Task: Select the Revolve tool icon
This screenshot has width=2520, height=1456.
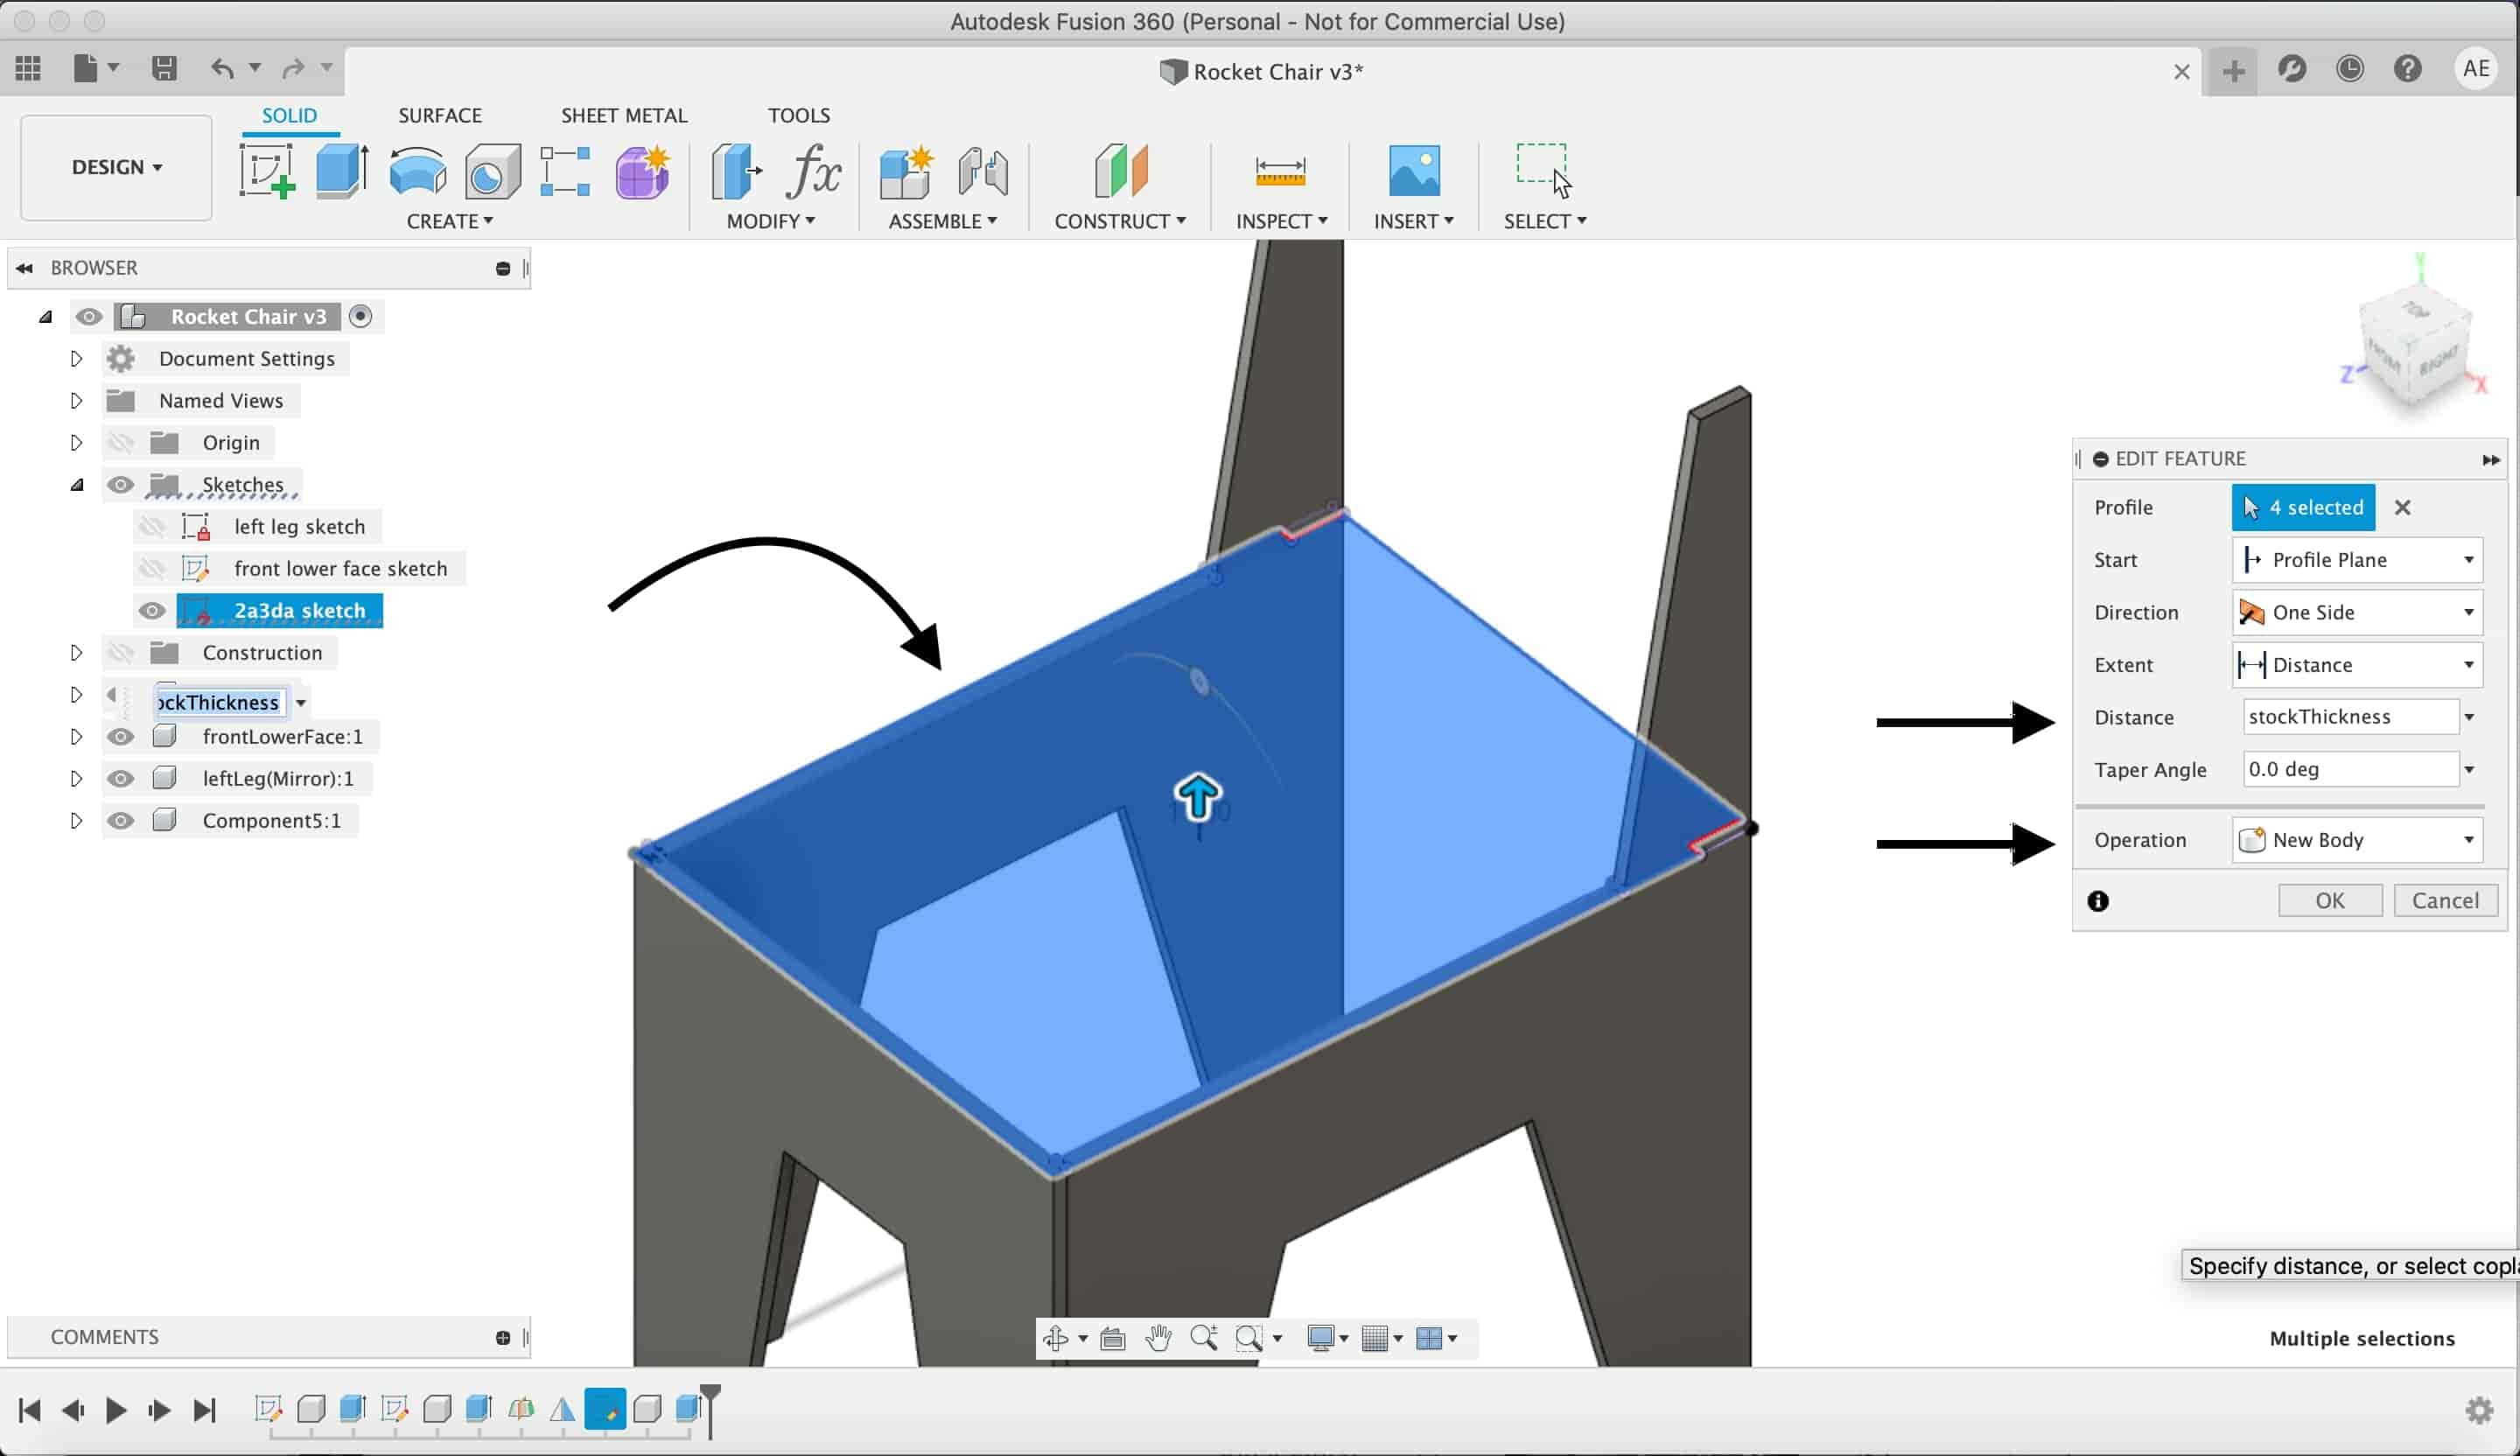Action: click(x=417, y=171)
